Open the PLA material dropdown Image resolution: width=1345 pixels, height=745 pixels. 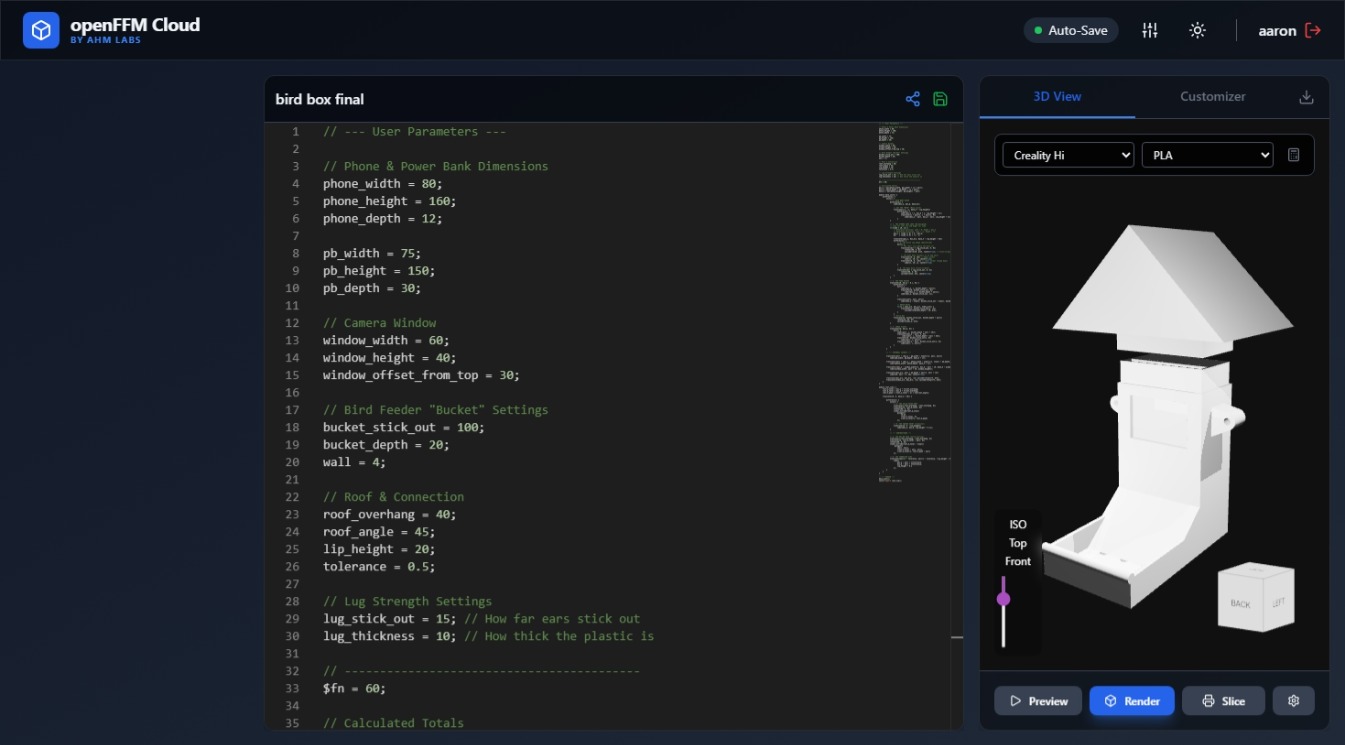[x=1207, y=155]
